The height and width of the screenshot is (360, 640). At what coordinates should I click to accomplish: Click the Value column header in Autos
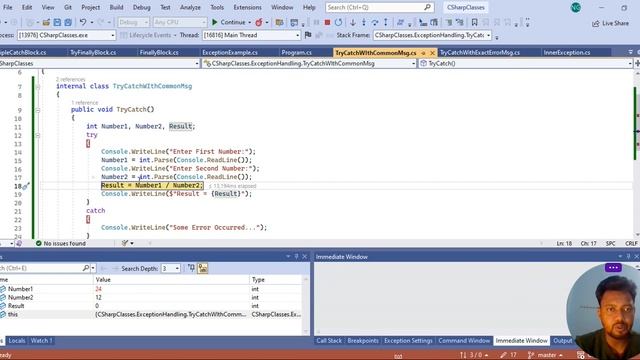point(171,280)
